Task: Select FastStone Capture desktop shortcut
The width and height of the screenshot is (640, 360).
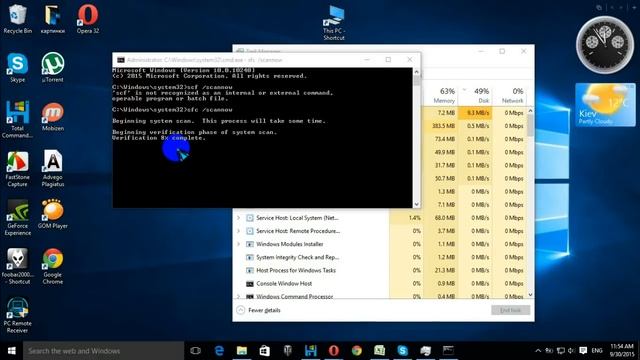Action: click(17, 168)
